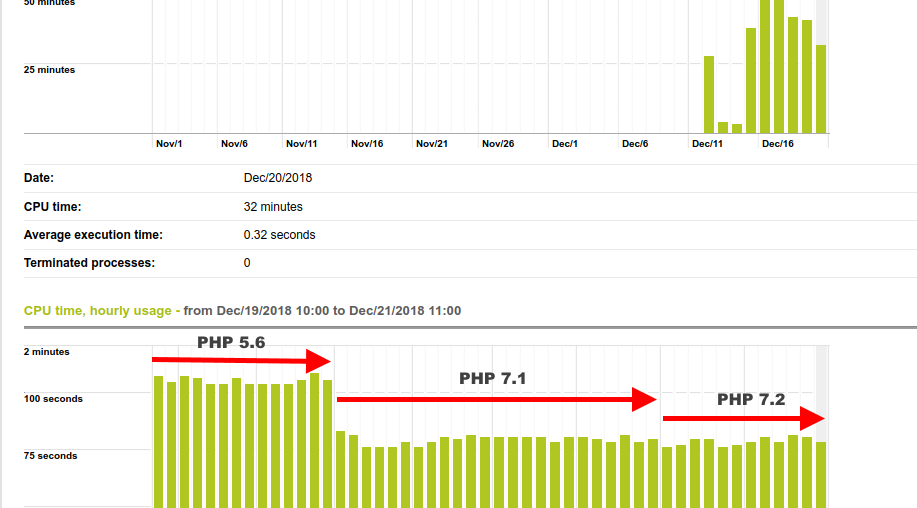
Task: Click the Nov/1 axis label
Action: tap(169, 144)
